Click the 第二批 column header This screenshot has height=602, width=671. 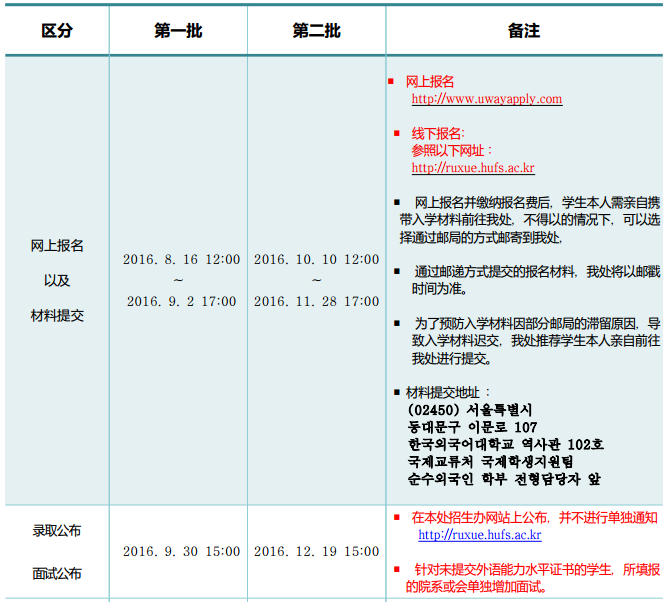click(316, 31)
